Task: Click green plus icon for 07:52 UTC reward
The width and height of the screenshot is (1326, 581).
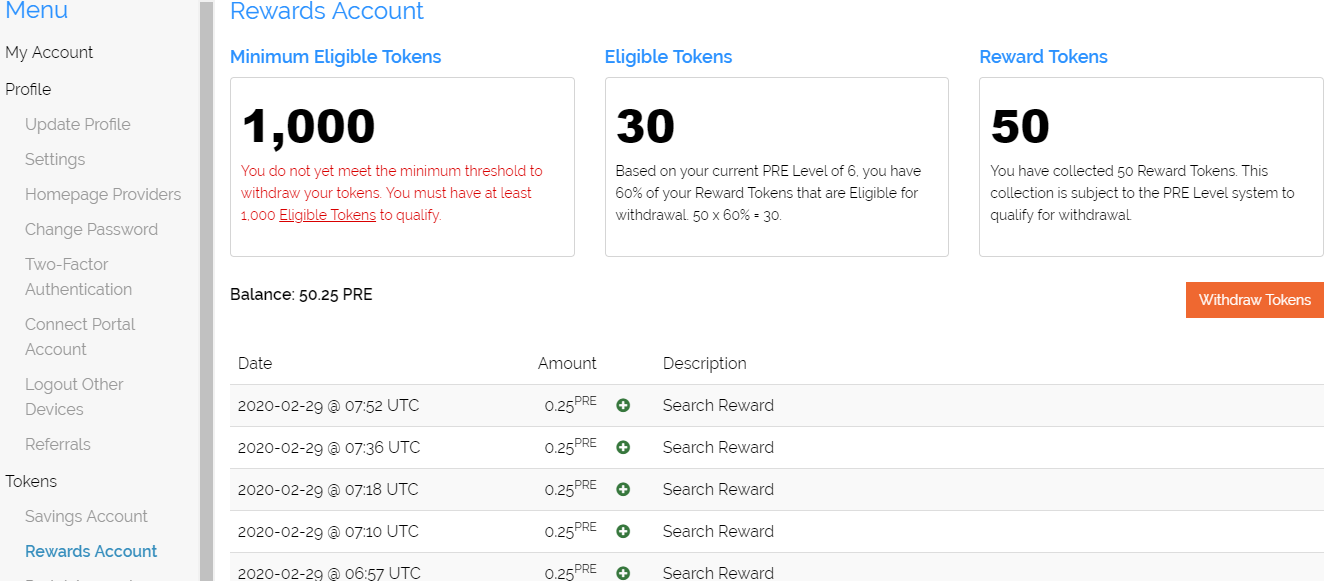Action: pyautogui.click(x=623, y=406)
